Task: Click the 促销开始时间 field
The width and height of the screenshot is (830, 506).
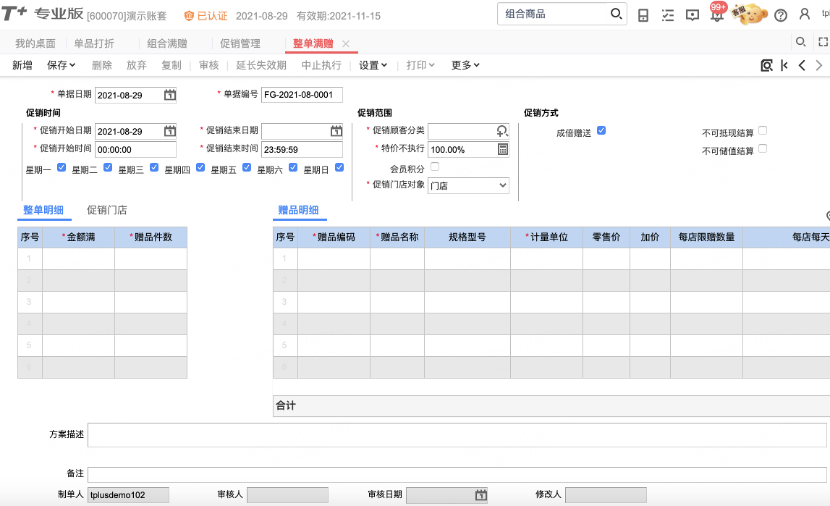Action: tap(136, 150)
